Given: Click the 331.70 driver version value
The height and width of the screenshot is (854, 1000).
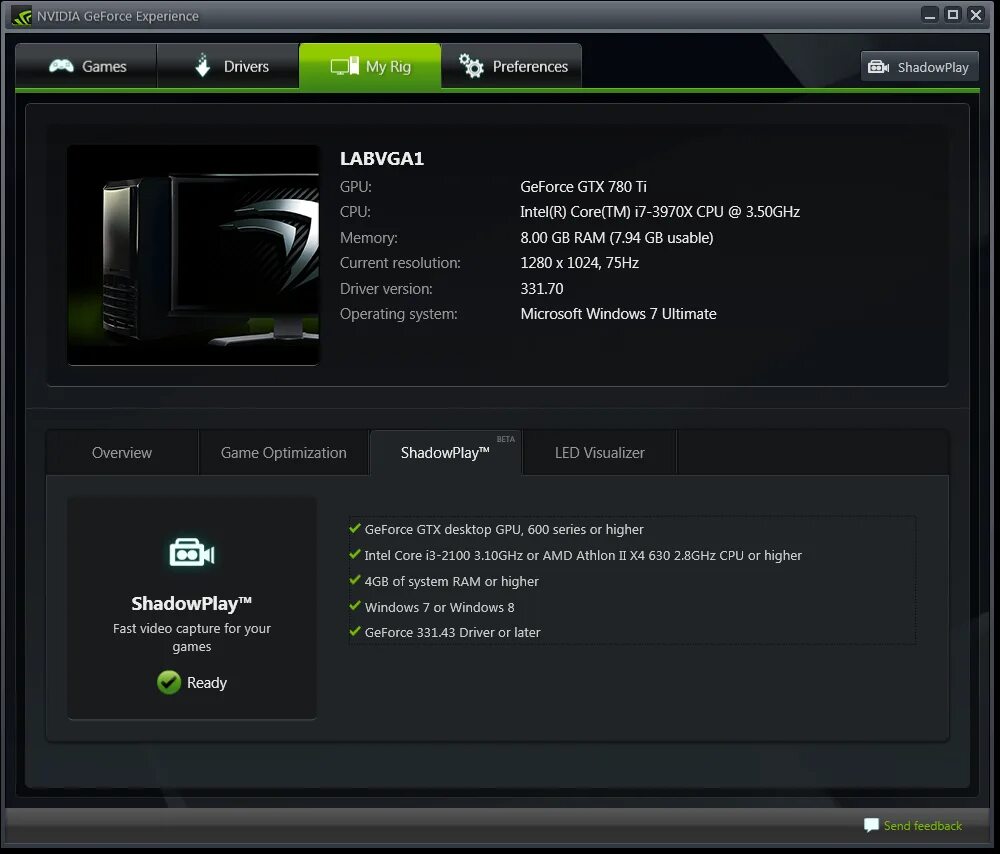Looking at the screenshot, I should [541, 289].
